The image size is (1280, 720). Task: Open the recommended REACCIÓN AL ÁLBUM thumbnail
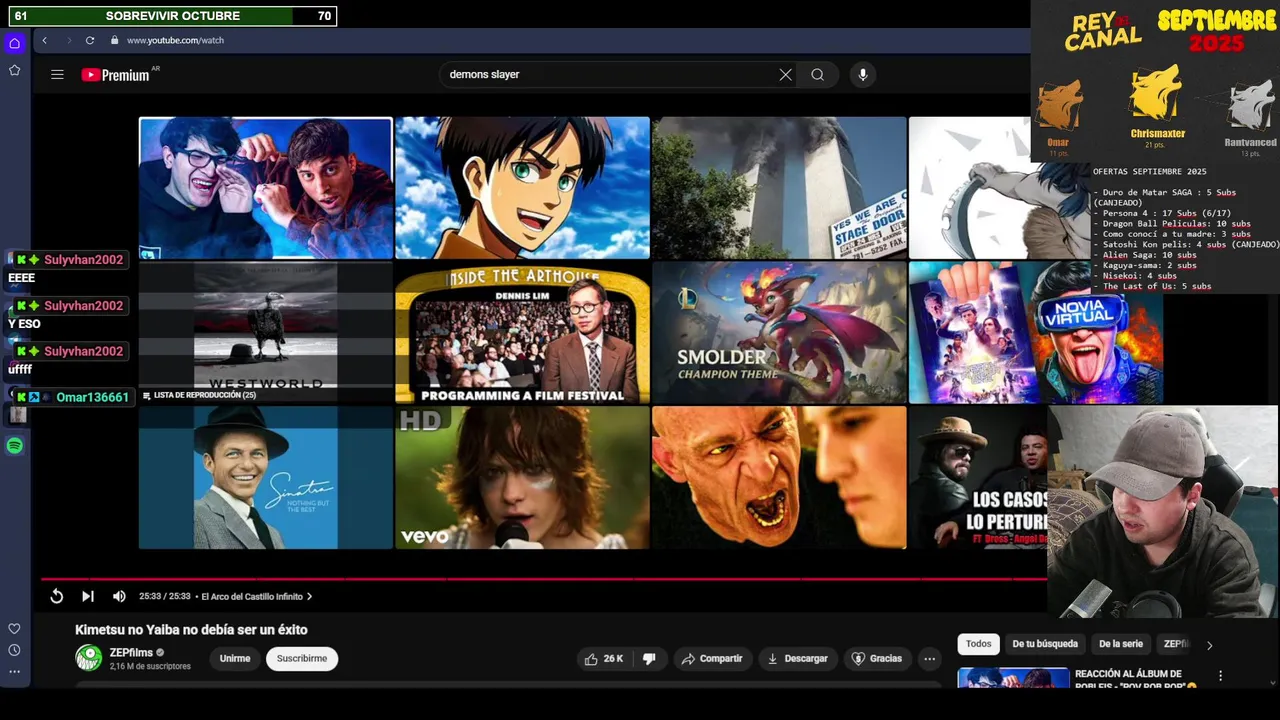[1013, 678]
